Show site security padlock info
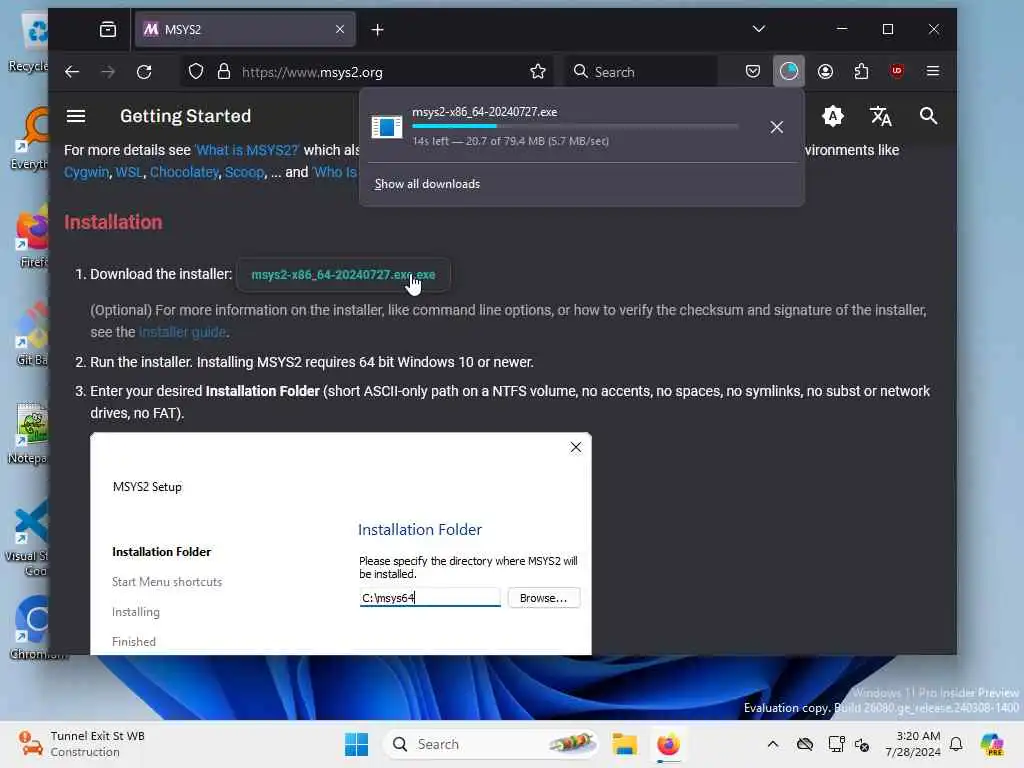The width and height of the screenshot is (1024, 768). [x=223, y=72]
